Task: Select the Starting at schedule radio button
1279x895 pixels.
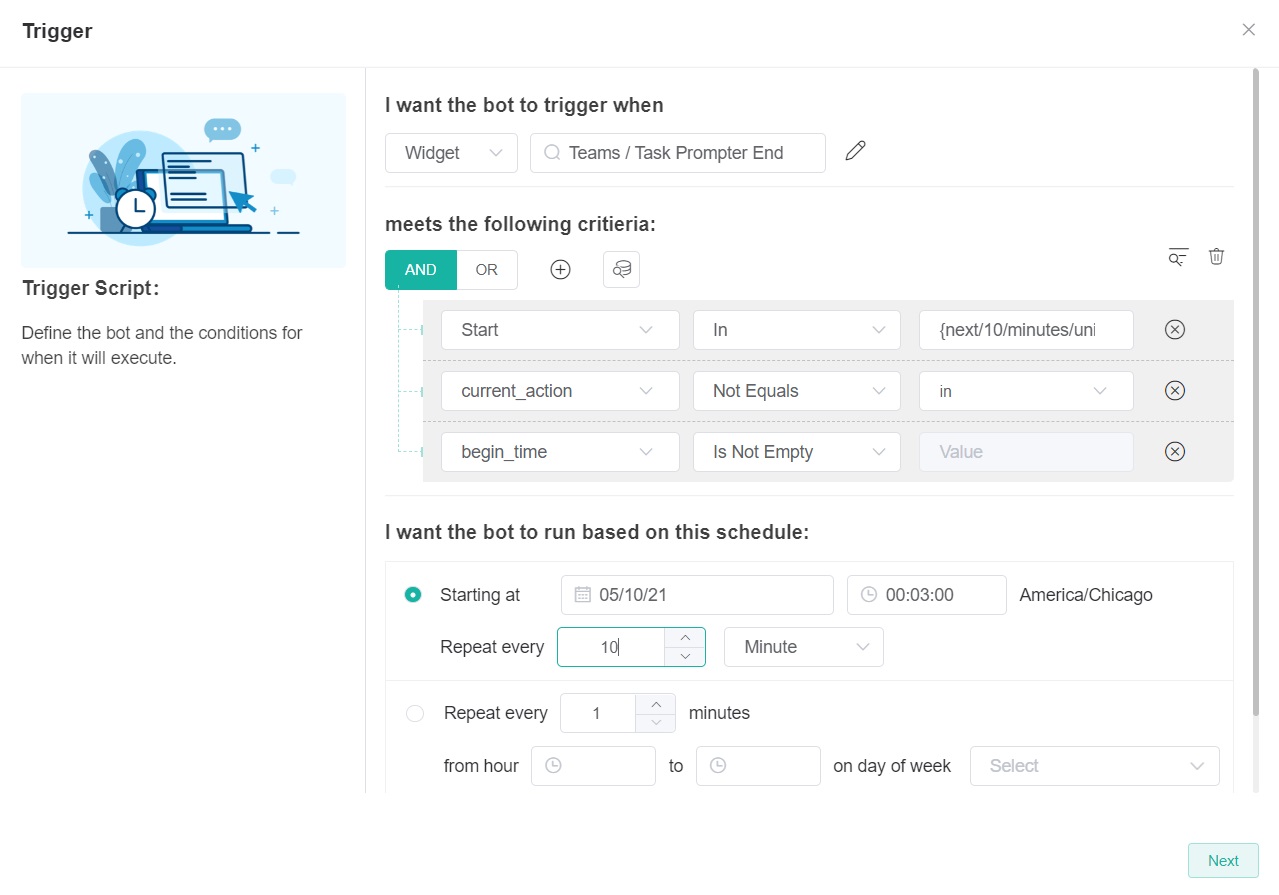Action: (413, 595)
